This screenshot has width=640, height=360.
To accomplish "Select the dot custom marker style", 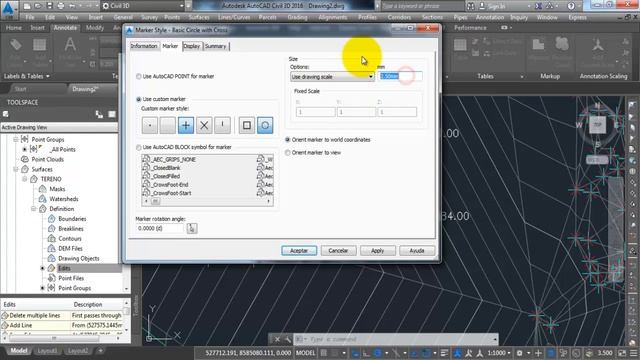I will [149, 125].
